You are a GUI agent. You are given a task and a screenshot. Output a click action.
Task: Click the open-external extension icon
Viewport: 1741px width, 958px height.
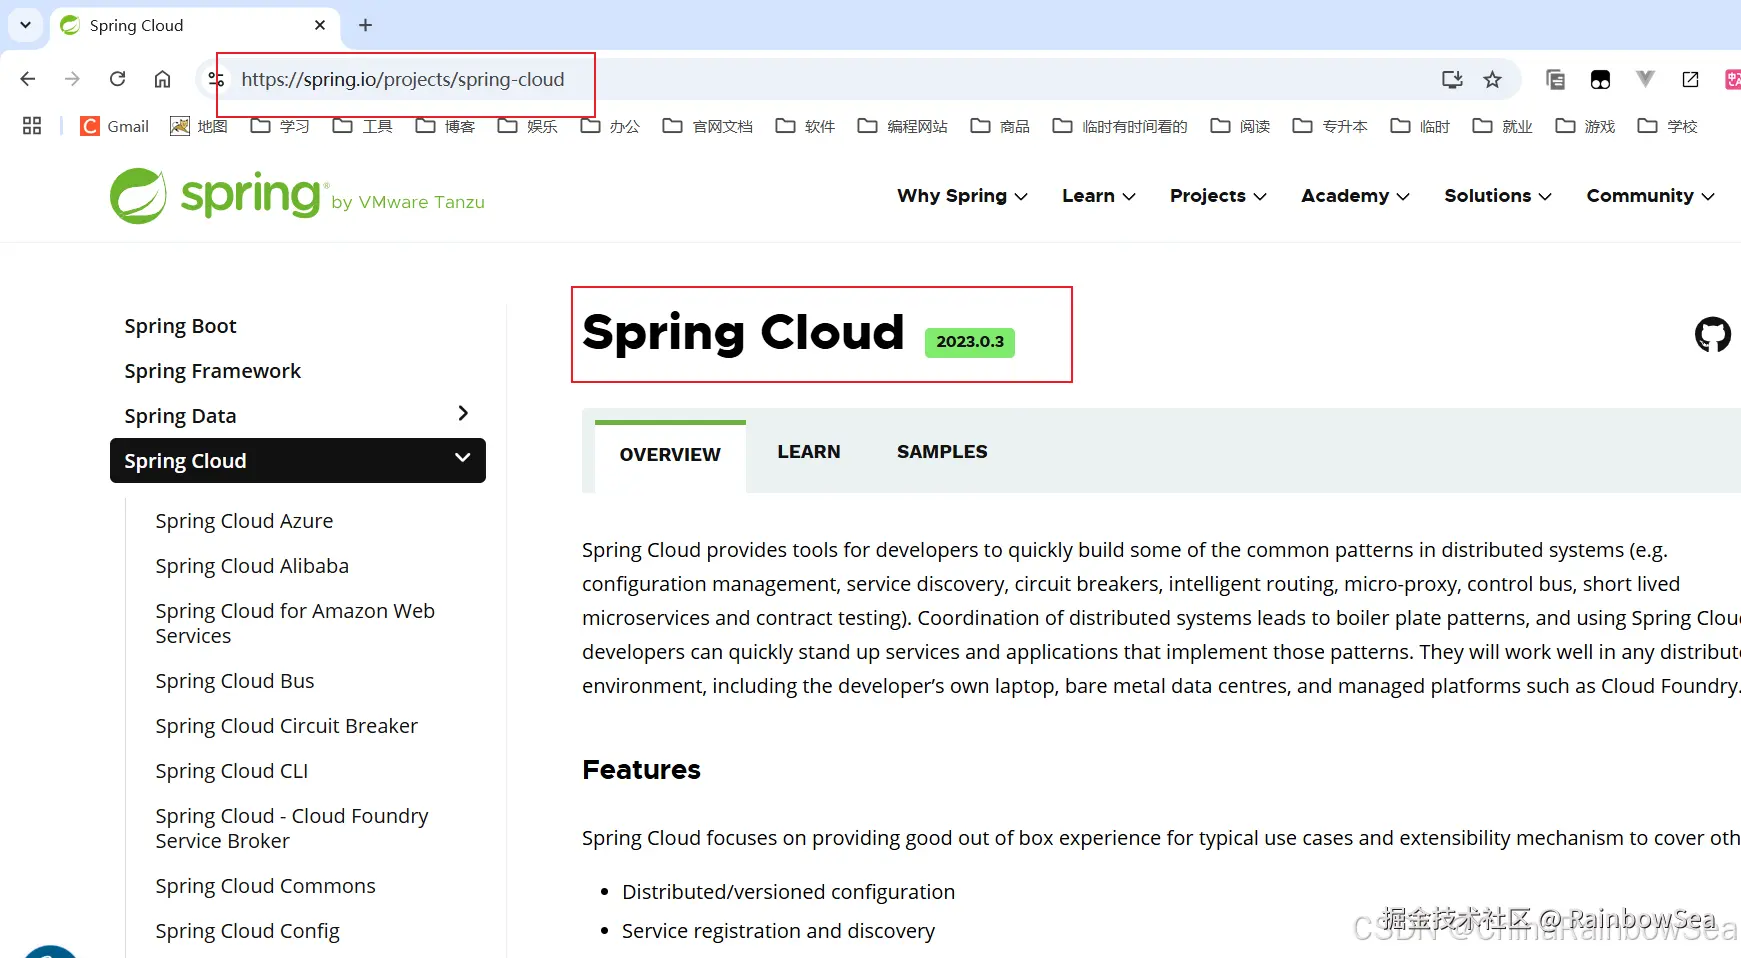point(1690,79)
